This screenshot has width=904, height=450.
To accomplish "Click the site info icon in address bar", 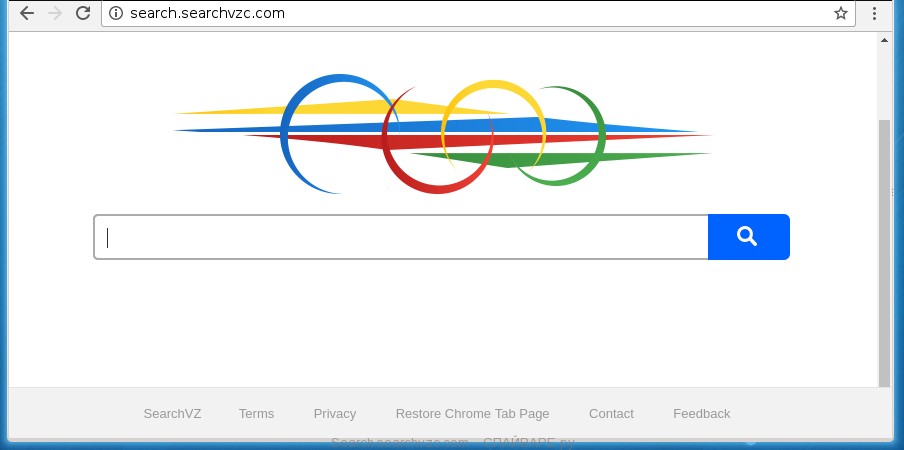I will click(x=116, y=14).
